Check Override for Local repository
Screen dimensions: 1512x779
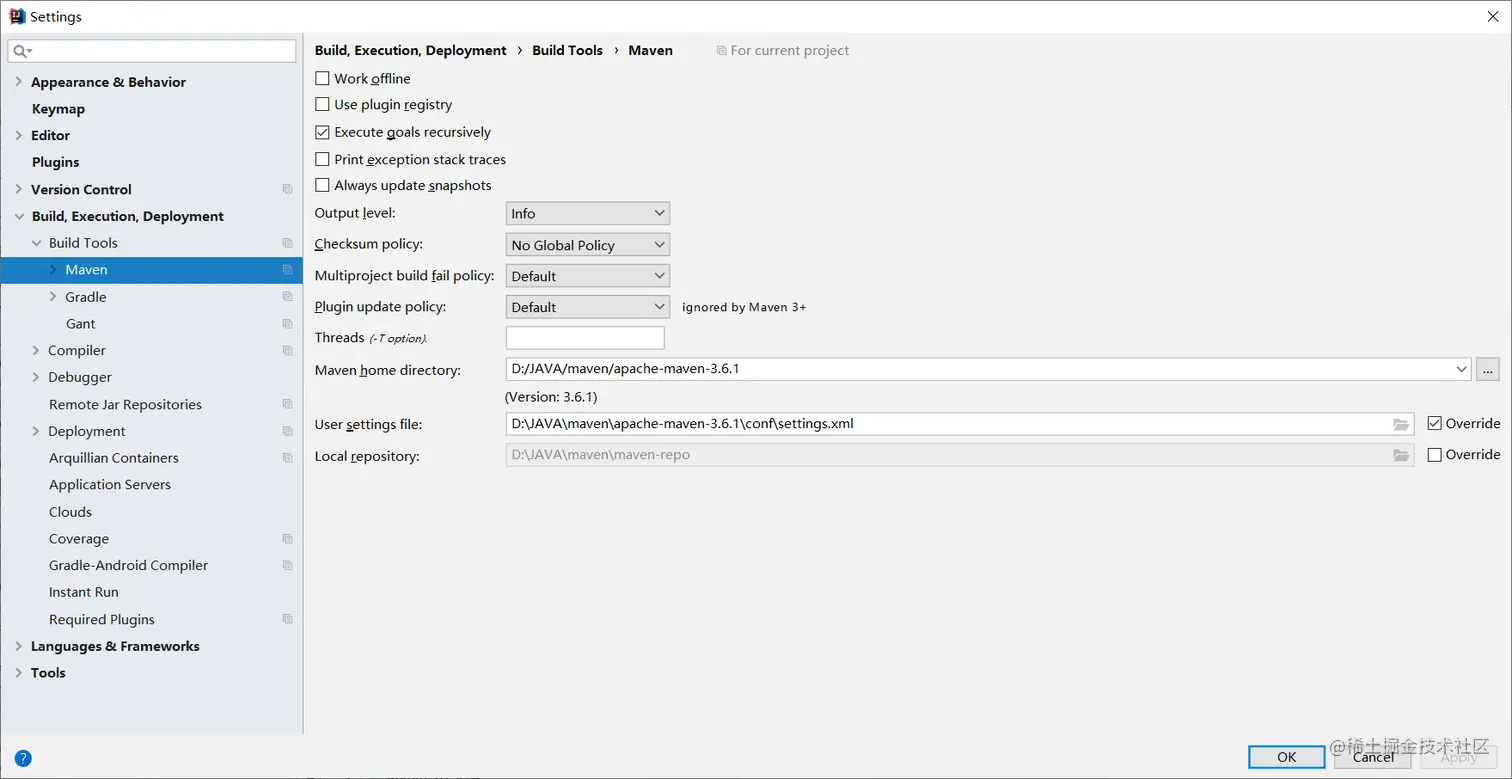[x=1435, y=455]
